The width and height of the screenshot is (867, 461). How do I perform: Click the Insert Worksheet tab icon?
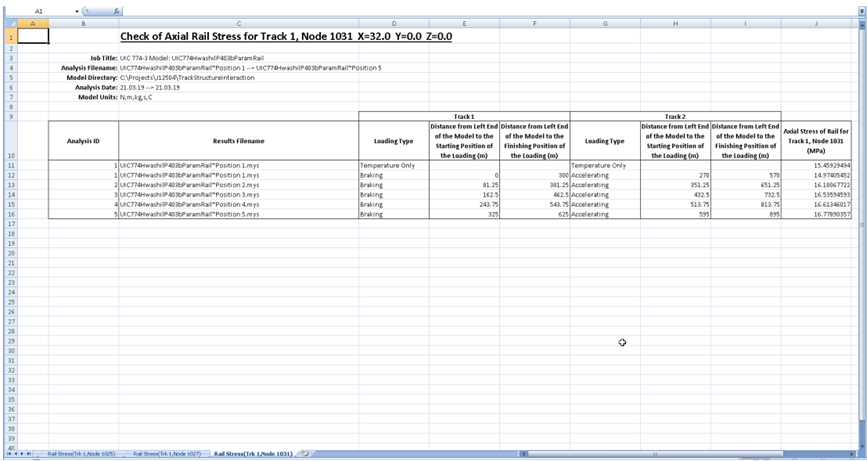tap(305, 454)
